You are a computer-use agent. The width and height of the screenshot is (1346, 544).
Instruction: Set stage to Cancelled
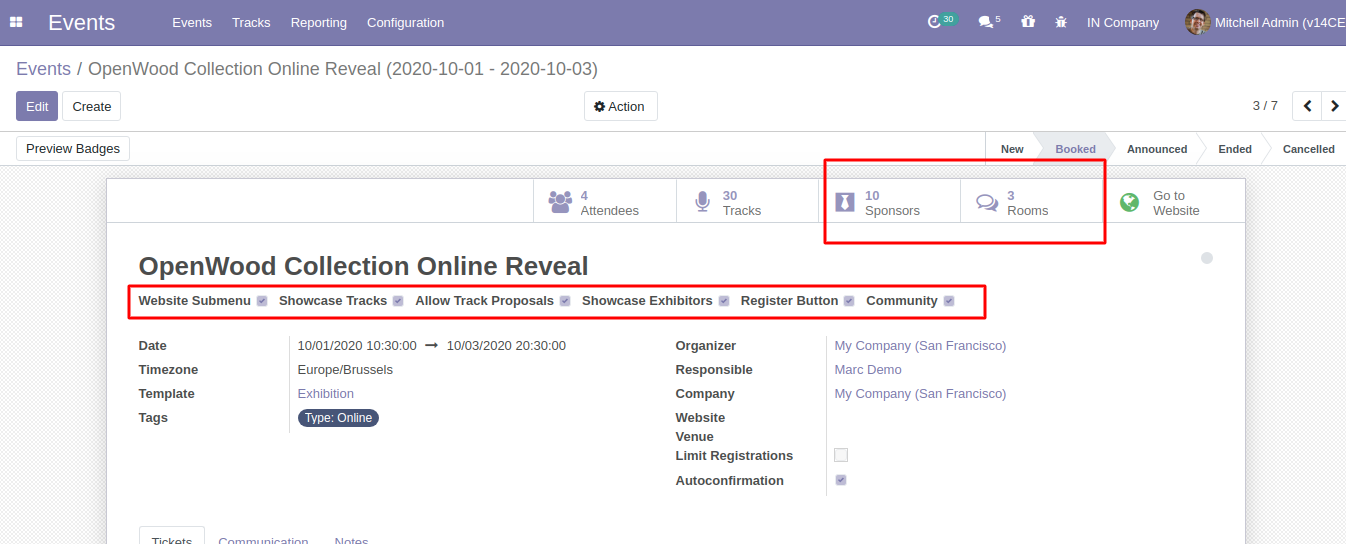pyautogui.click(x=1308, y=149)
